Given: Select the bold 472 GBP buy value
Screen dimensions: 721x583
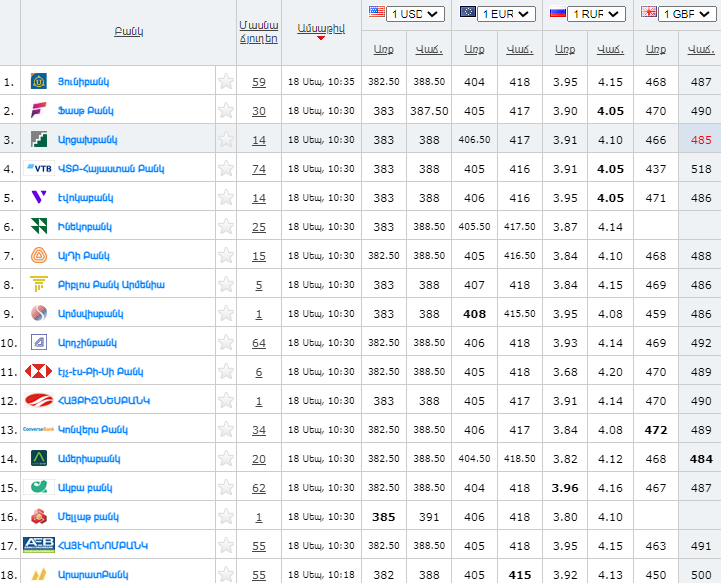Looking at the screenshot, I should coord(656,430).
